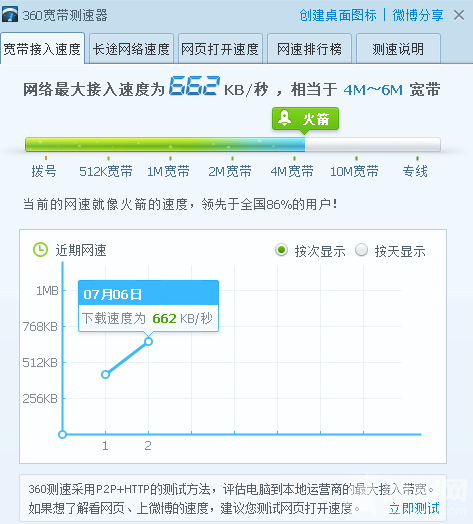Open the 测速说明 tab
The width and height of the screenshot is (473, 524).
(398, 49)
